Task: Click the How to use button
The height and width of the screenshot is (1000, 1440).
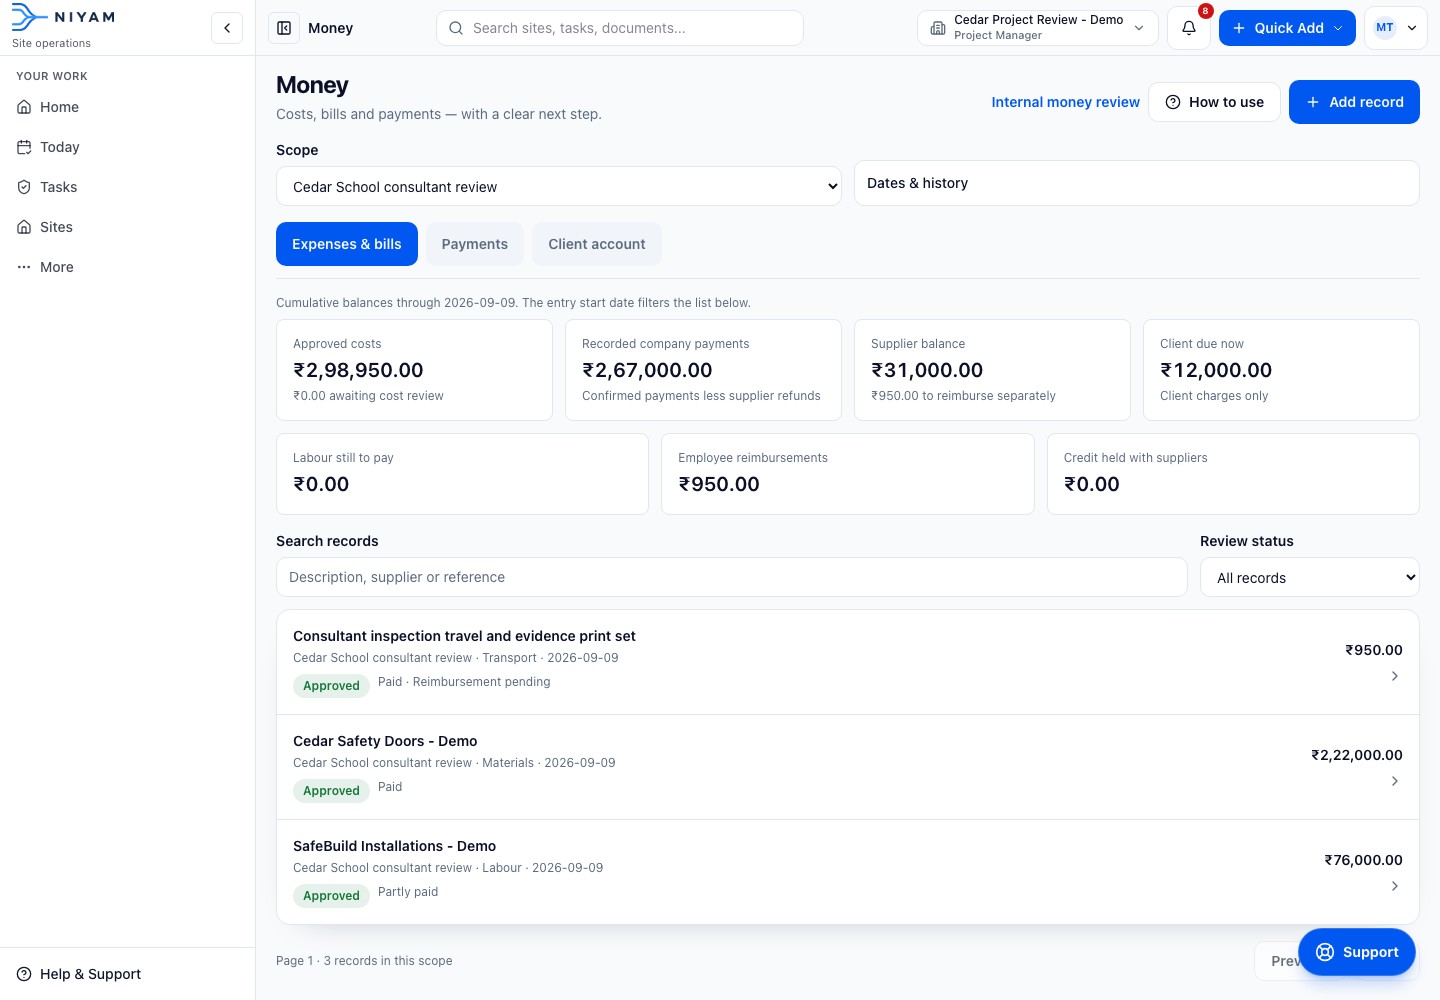Action: [1214, 102]
